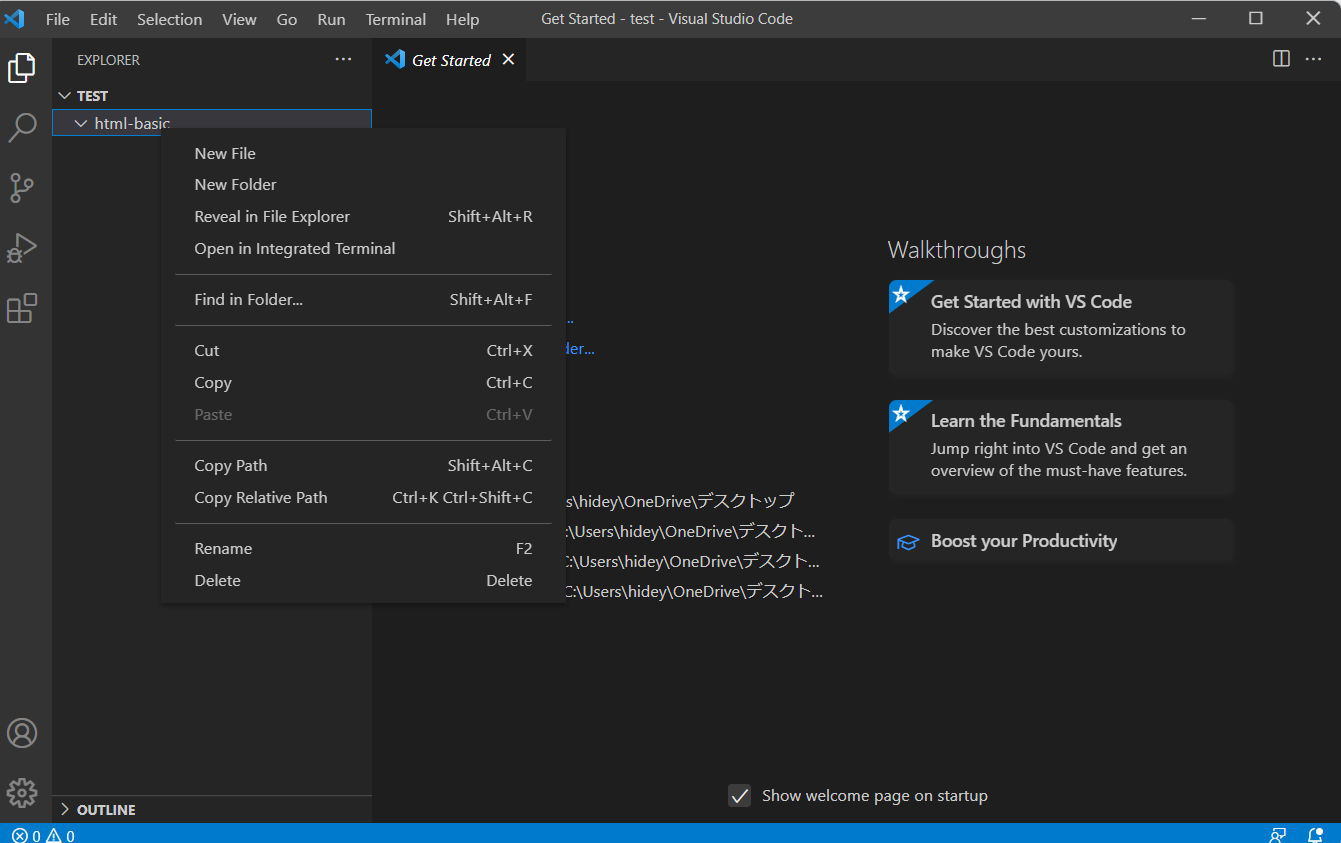This screenshot has height=843, width=1341.
Task: Open the feedback icon in status bar
Action: pyautogui.click(x=1278, y=835)
